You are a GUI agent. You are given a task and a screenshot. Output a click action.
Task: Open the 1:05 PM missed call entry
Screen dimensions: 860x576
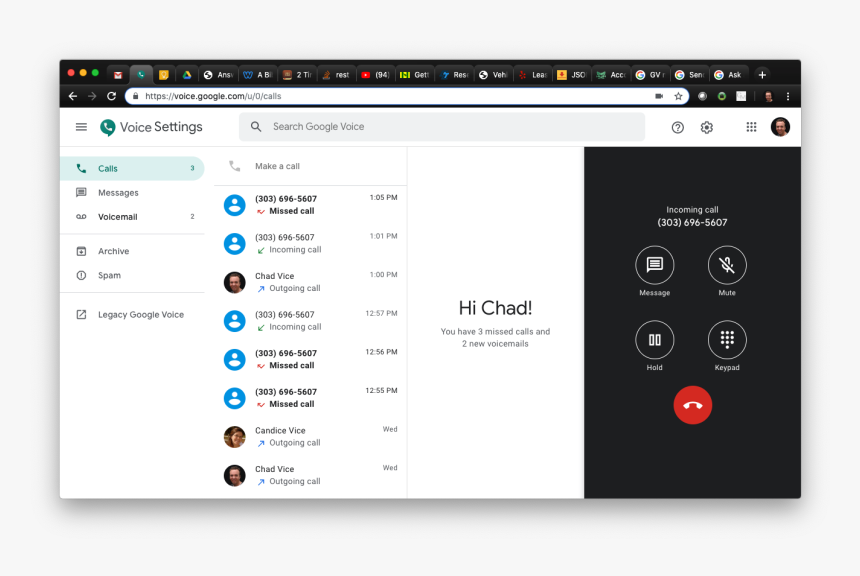pos(310,205)
